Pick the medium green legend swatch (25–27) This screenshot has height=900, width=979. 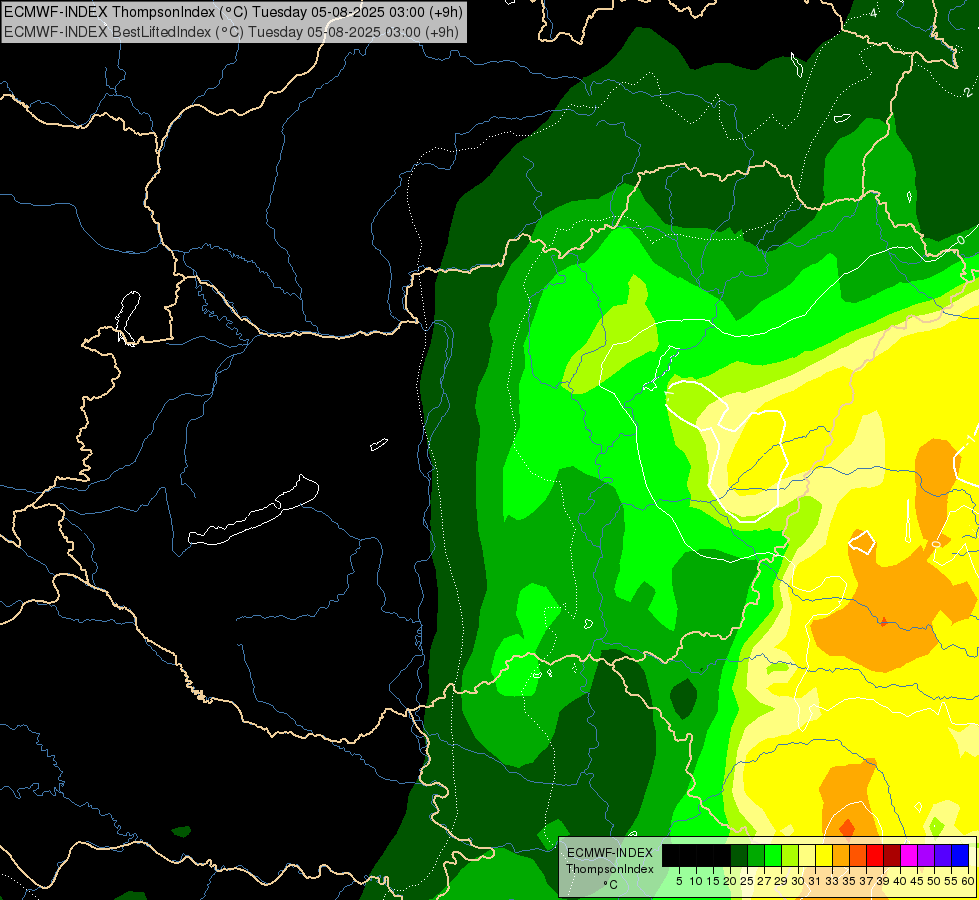(x=756, y=855)
